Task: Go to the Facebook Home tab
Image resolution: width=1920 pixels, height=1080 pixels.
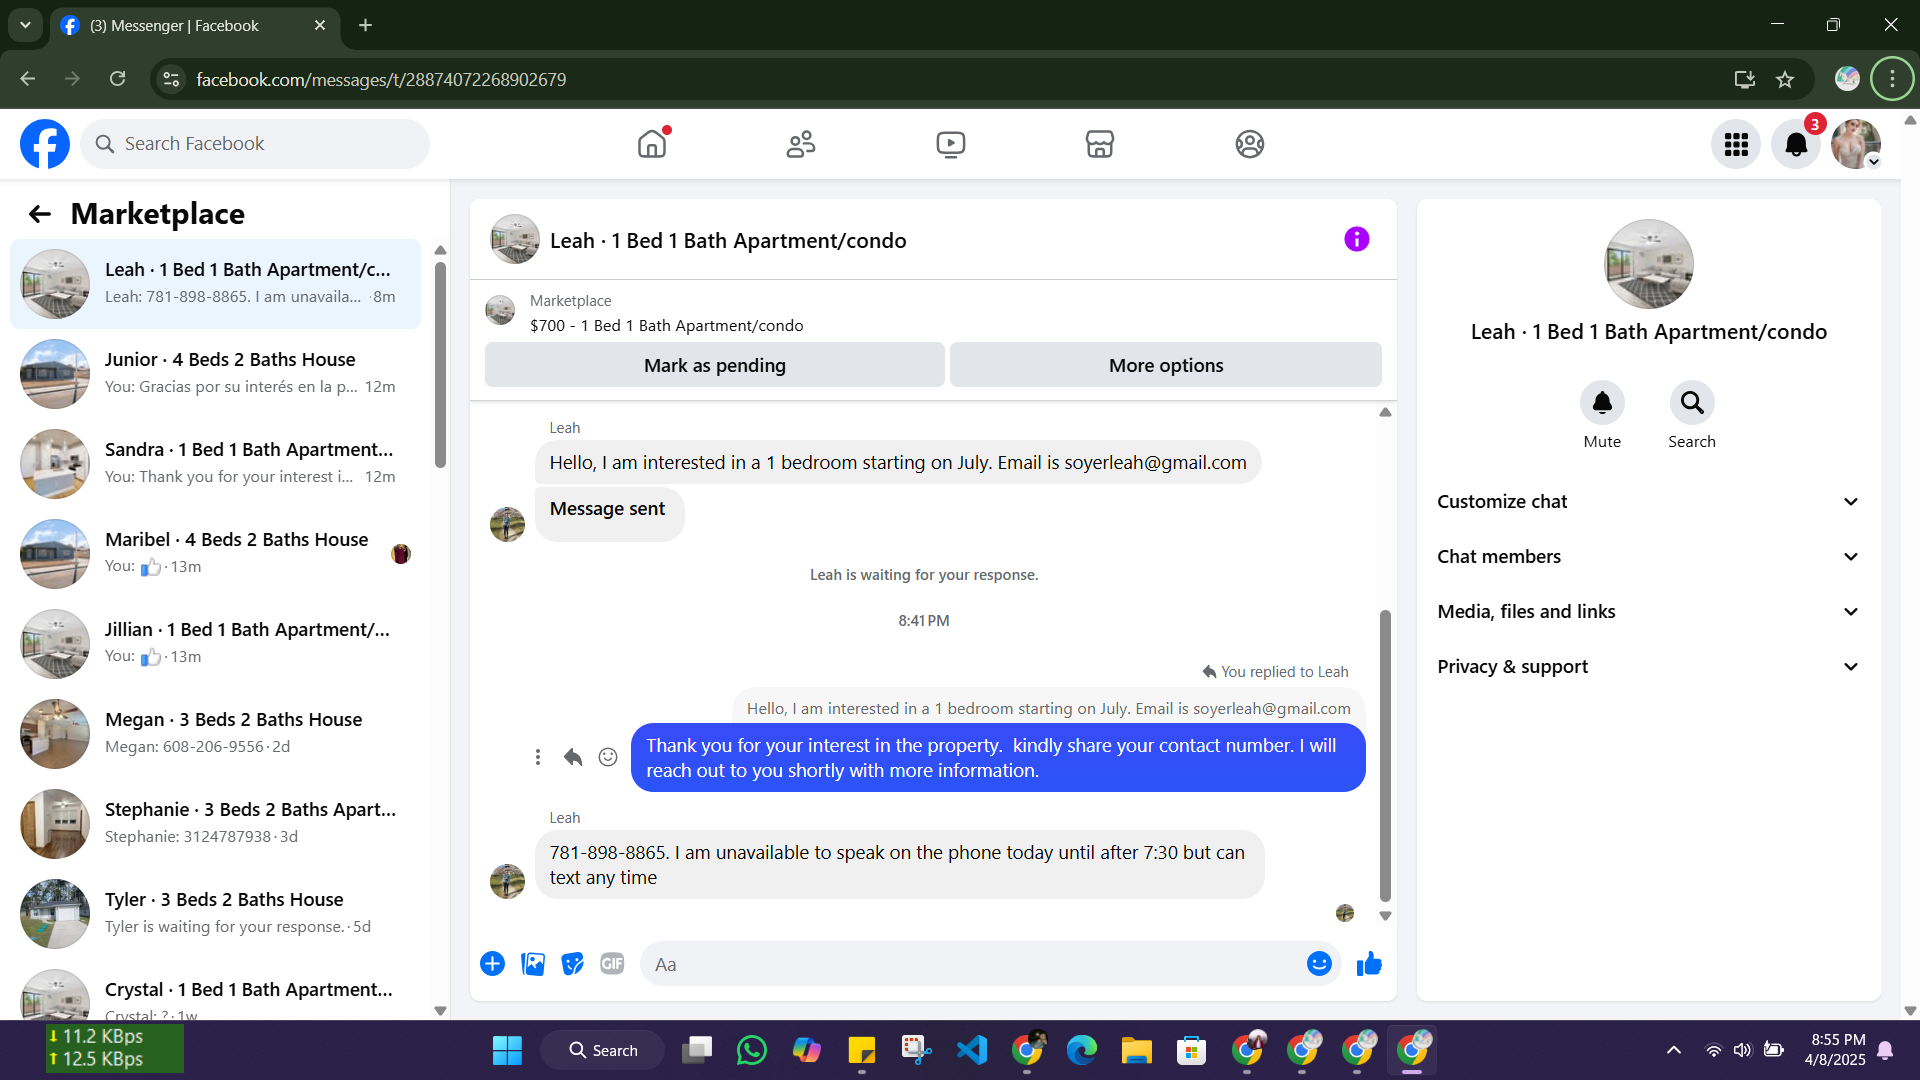Action: (x=652, y=144)
